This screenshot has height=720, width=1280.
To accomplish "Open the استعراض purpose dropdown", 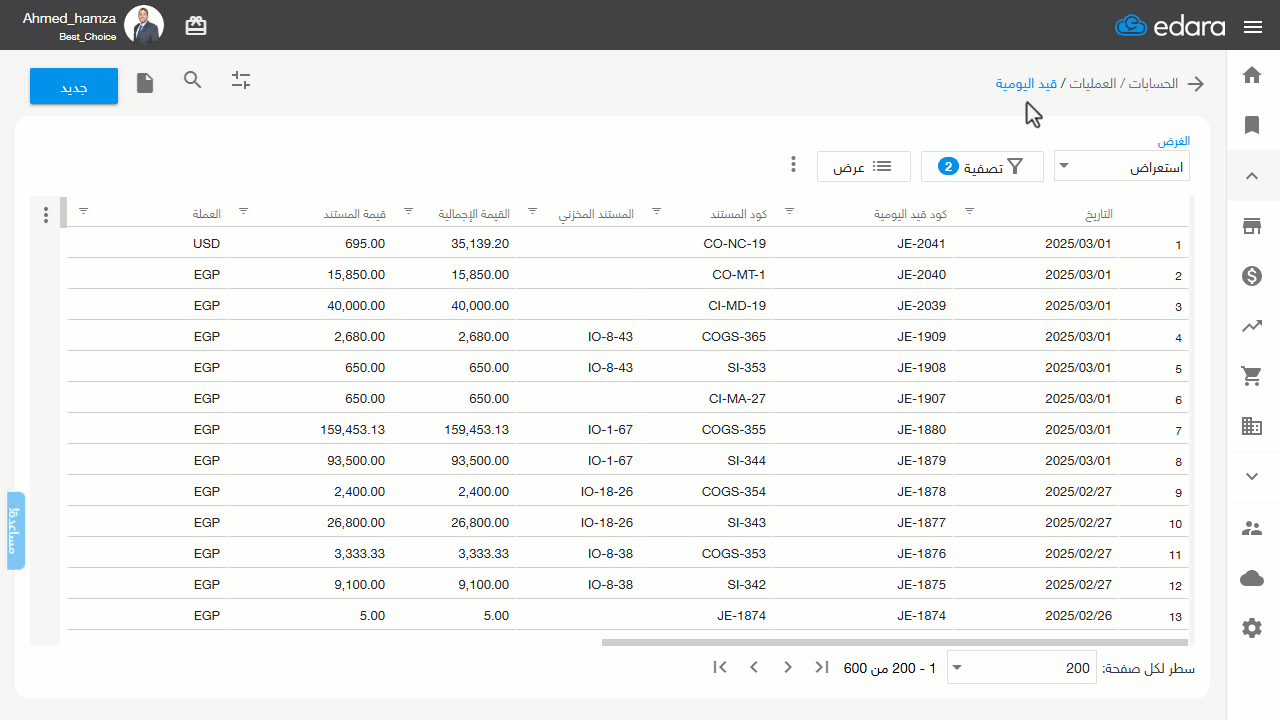I will [x=1122, y=167].
